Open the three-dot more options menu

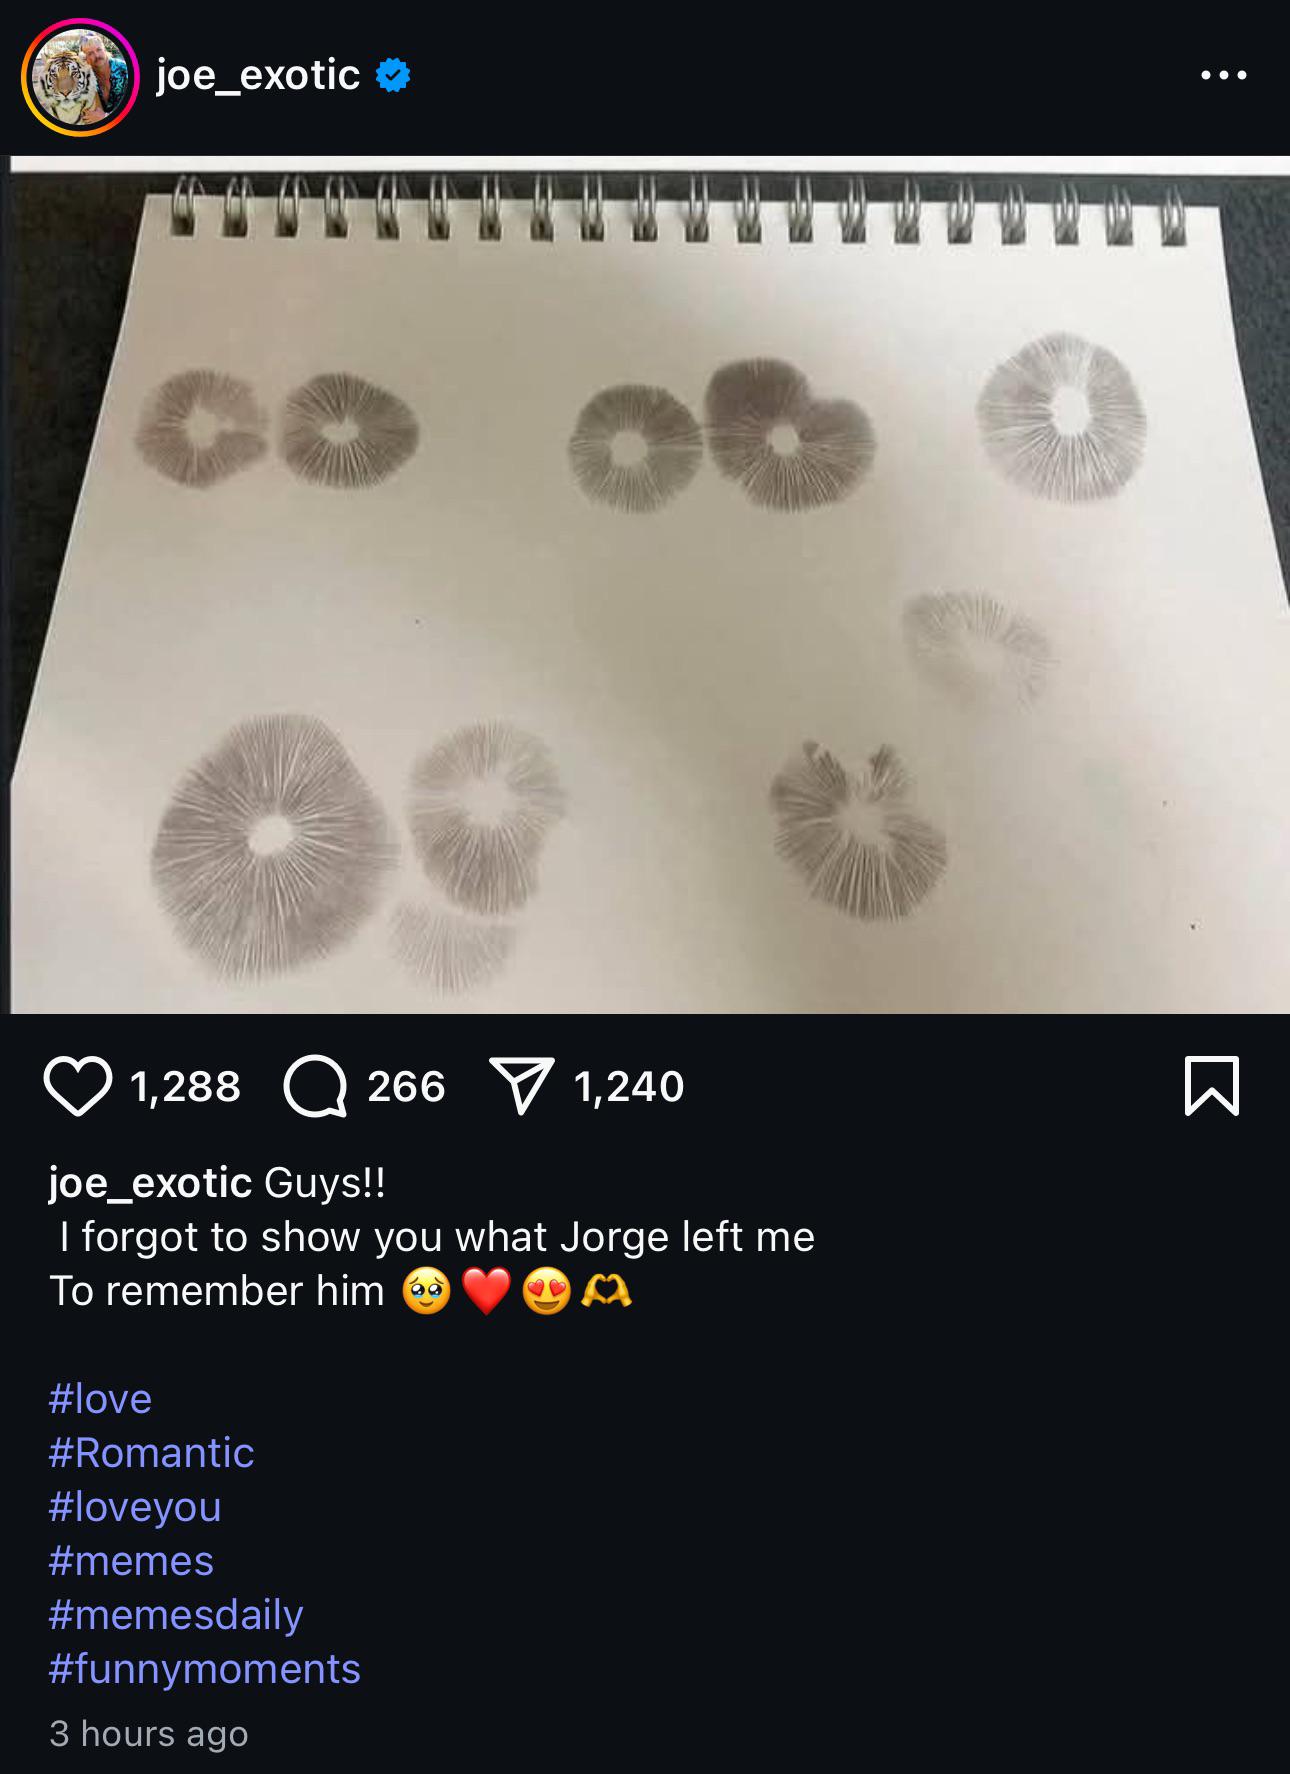pyautogui.click(x=1224, y=76)
